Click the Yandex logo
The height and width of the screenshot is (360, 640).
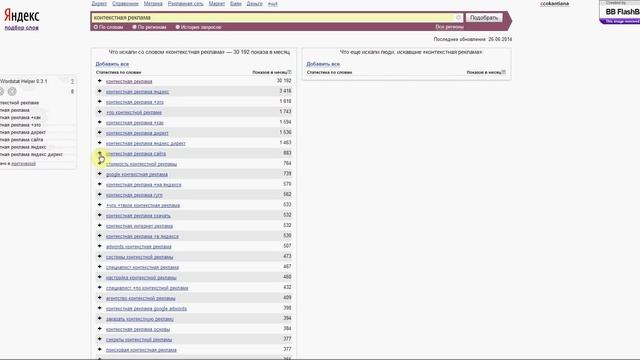tap(22, 16)
